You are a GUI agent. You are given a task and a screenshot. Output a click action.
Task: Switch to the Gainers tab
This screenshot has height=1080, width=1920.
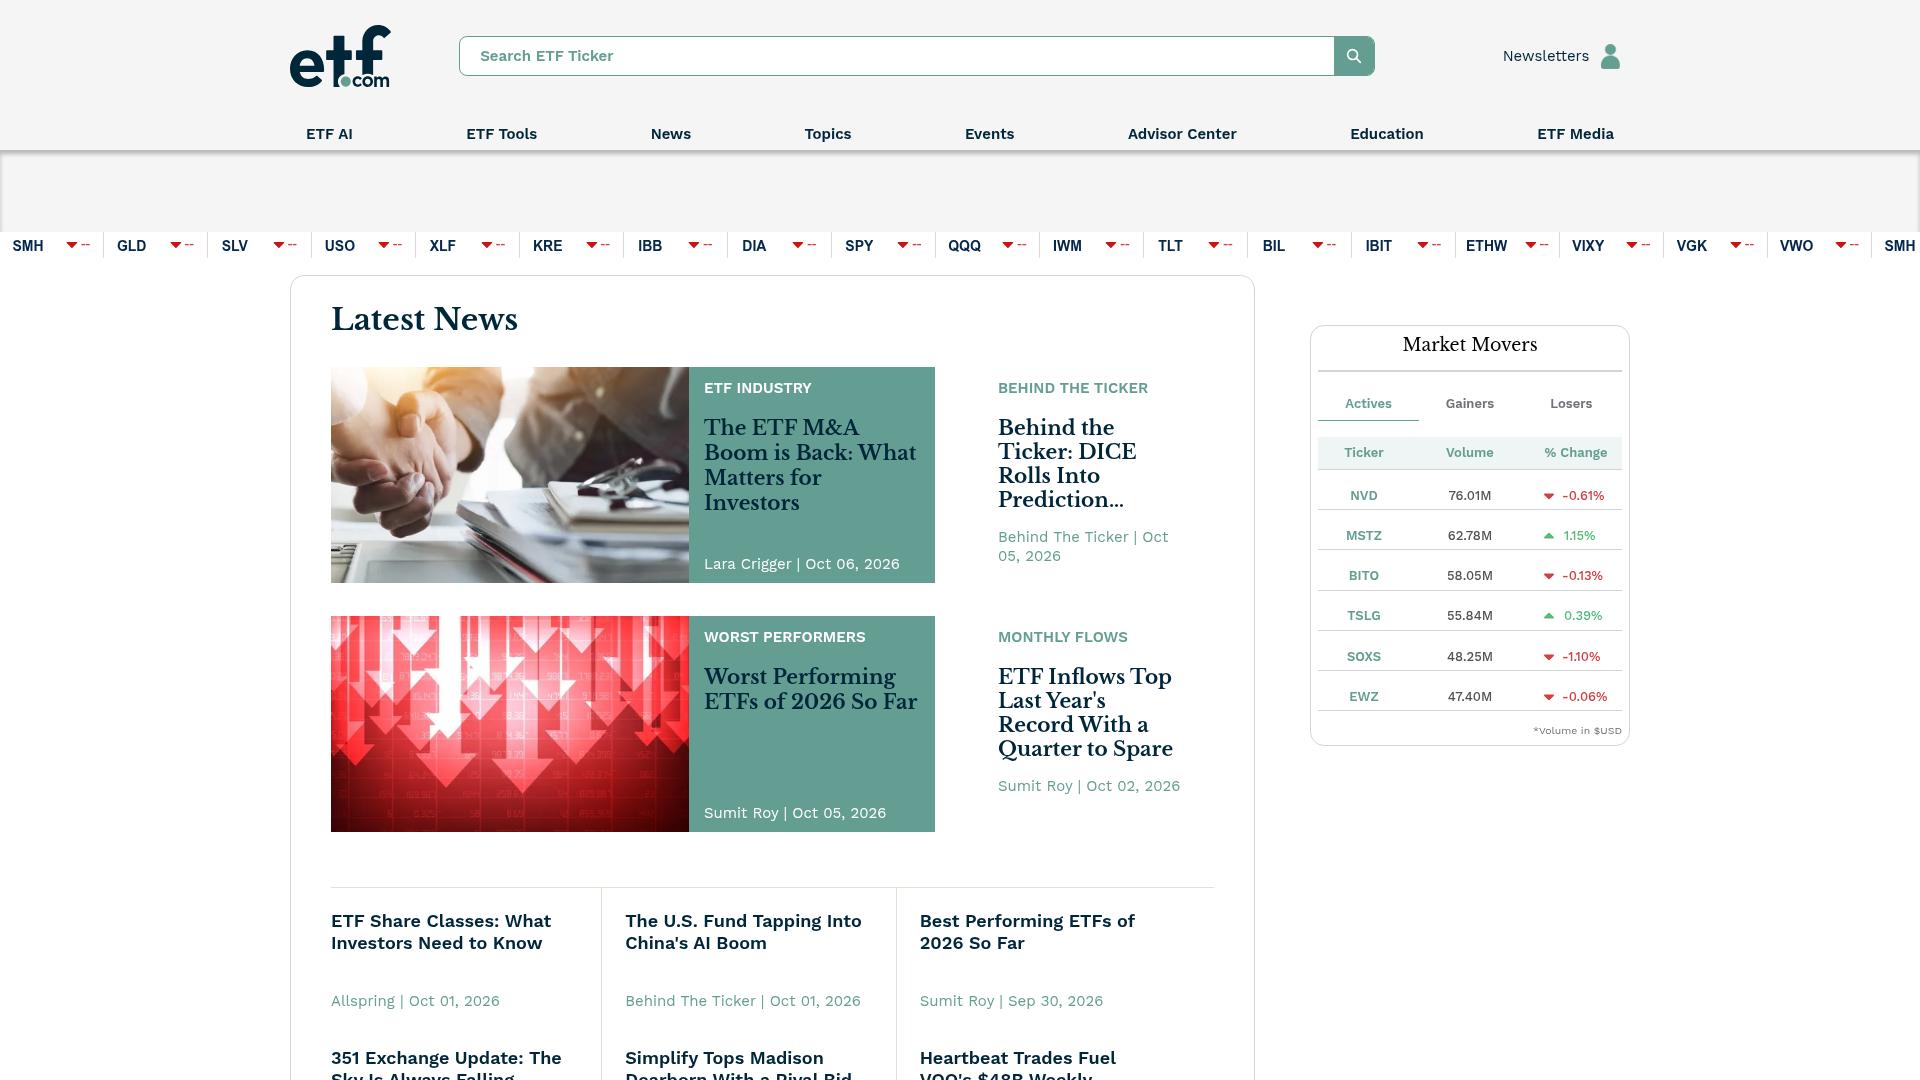(1469, 404)
